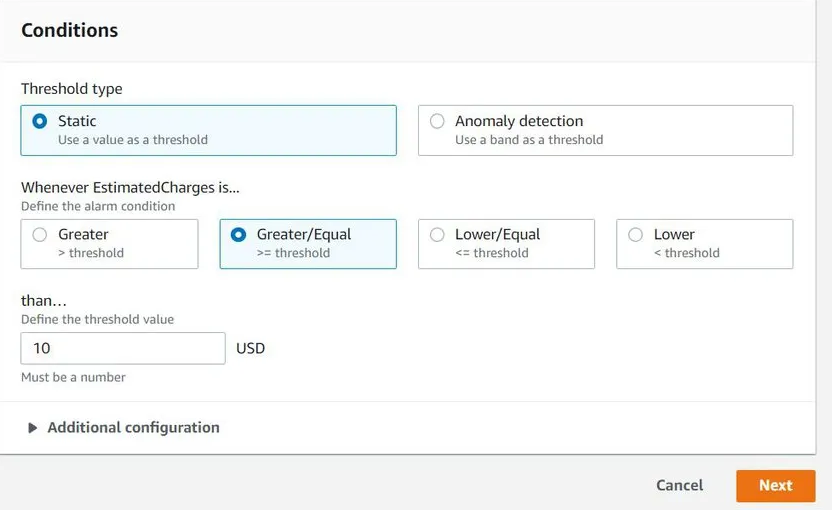Expand the Additional configuration label
This screenshot has width=832, height=518.
pyautogui.click(x=133, y=427)
